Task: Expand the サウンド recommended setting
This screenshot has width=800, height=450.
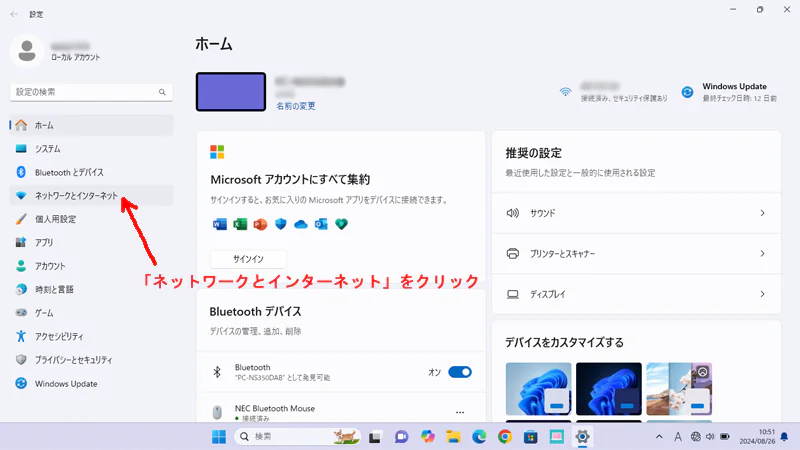Action: click(636, 213)
